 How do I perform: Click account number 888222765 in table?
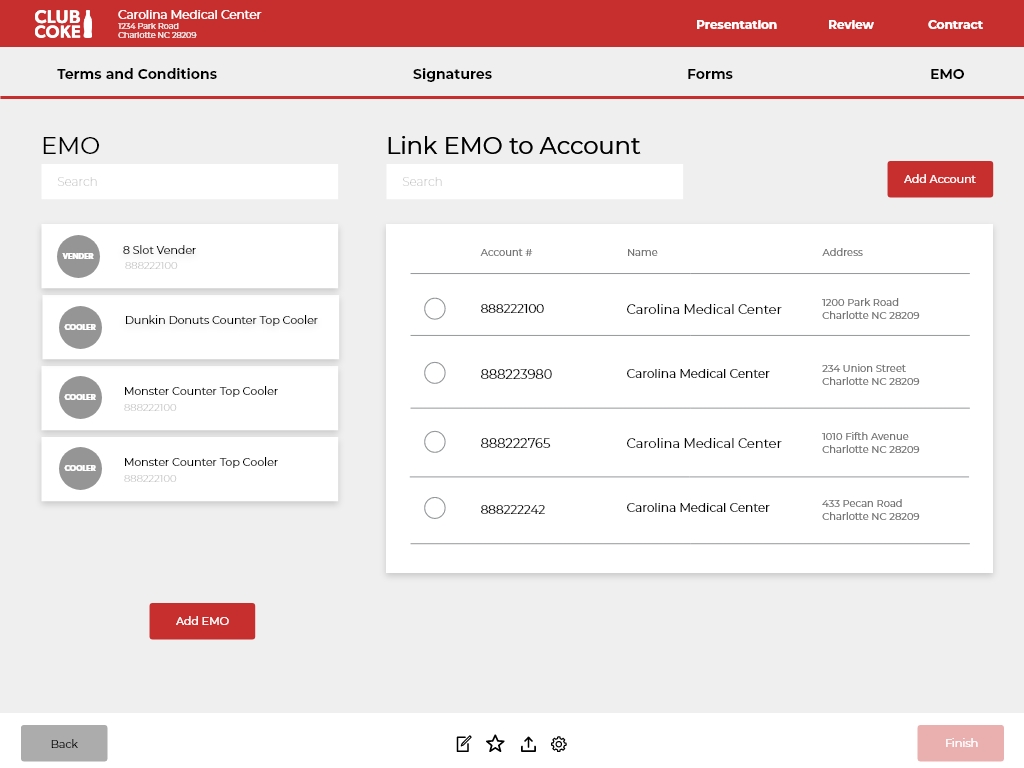pos(515,443)
